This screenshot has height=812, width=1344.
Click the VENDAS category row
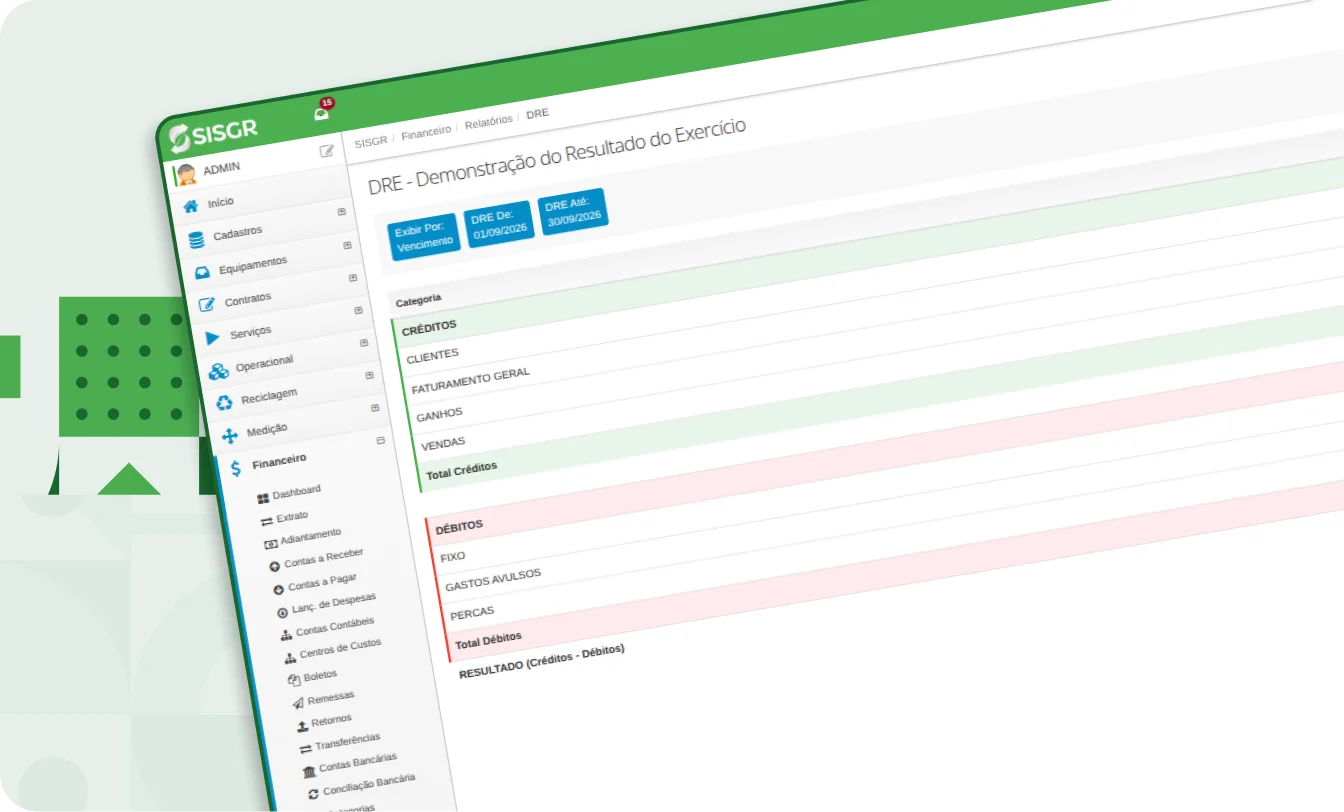click(x=443, y=443)
